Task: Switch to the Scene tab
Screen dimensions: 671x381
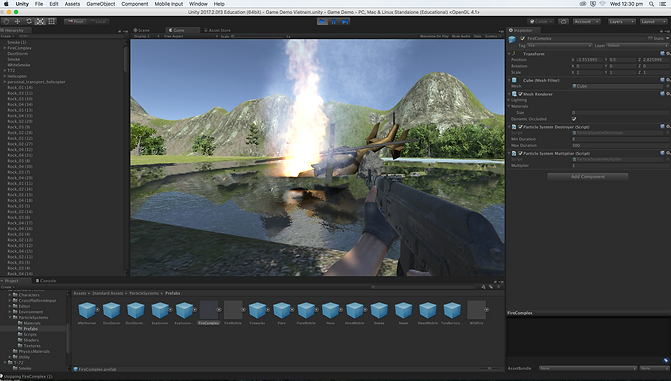Action: pyautogui.click(x=142, y=30)
